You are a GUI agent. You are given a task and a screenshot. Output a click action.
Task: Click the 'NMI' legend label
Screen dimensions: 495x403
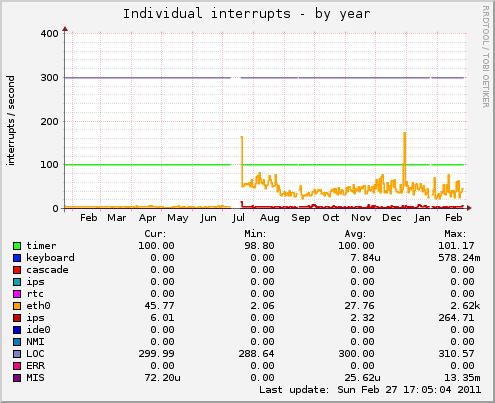pos(35,342)
